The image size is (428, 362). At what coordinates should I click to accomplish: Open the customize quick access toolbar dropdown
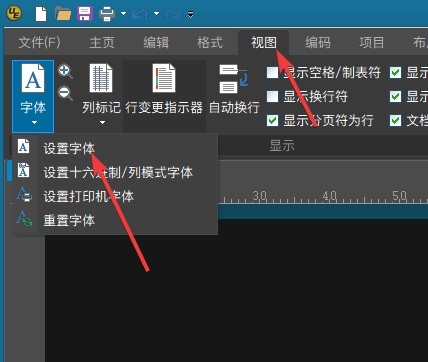190,14
